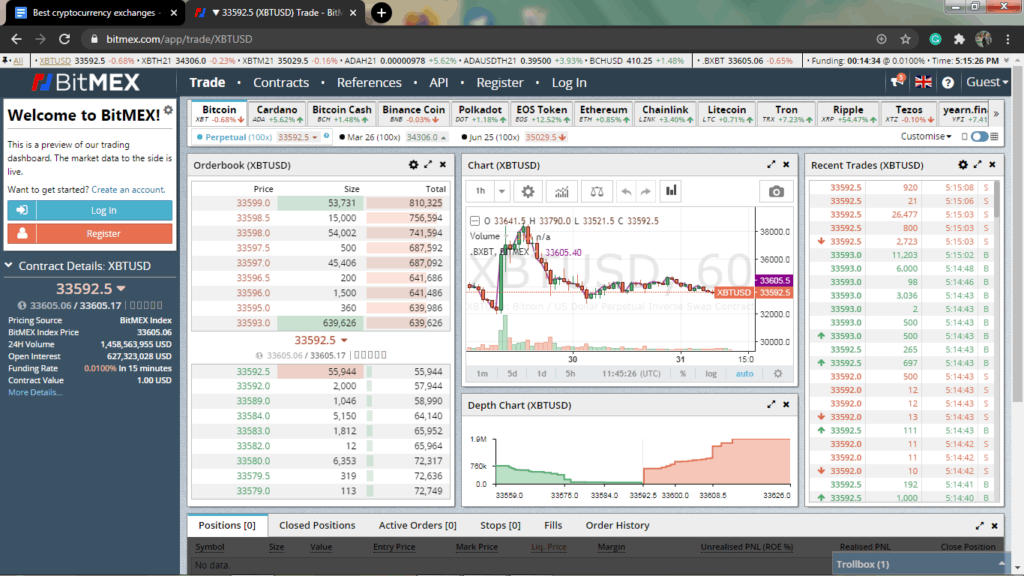The height and width of the screenshot is (576, 1024).
Task: Toggle auto scale on chart
Action: [744, 374]
